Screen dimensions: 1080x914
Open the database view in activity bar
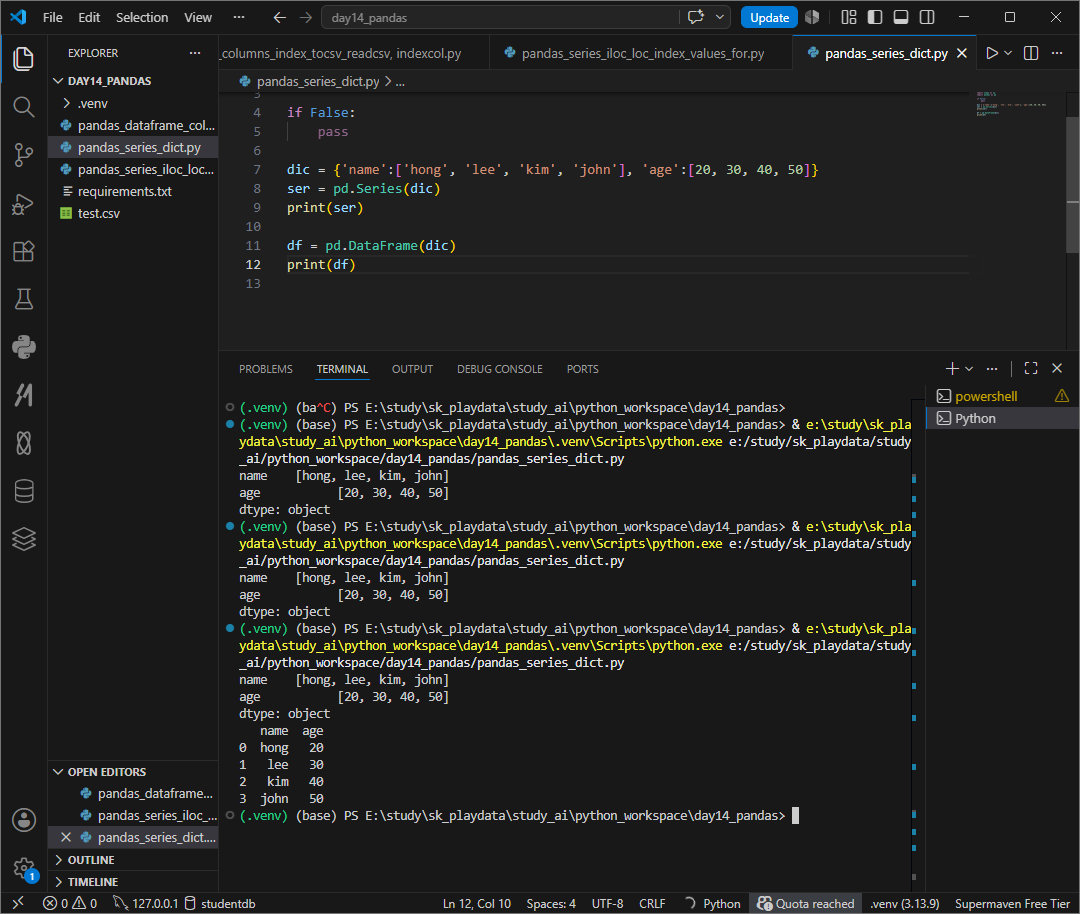pyautogui.click(x=23, y=491)
